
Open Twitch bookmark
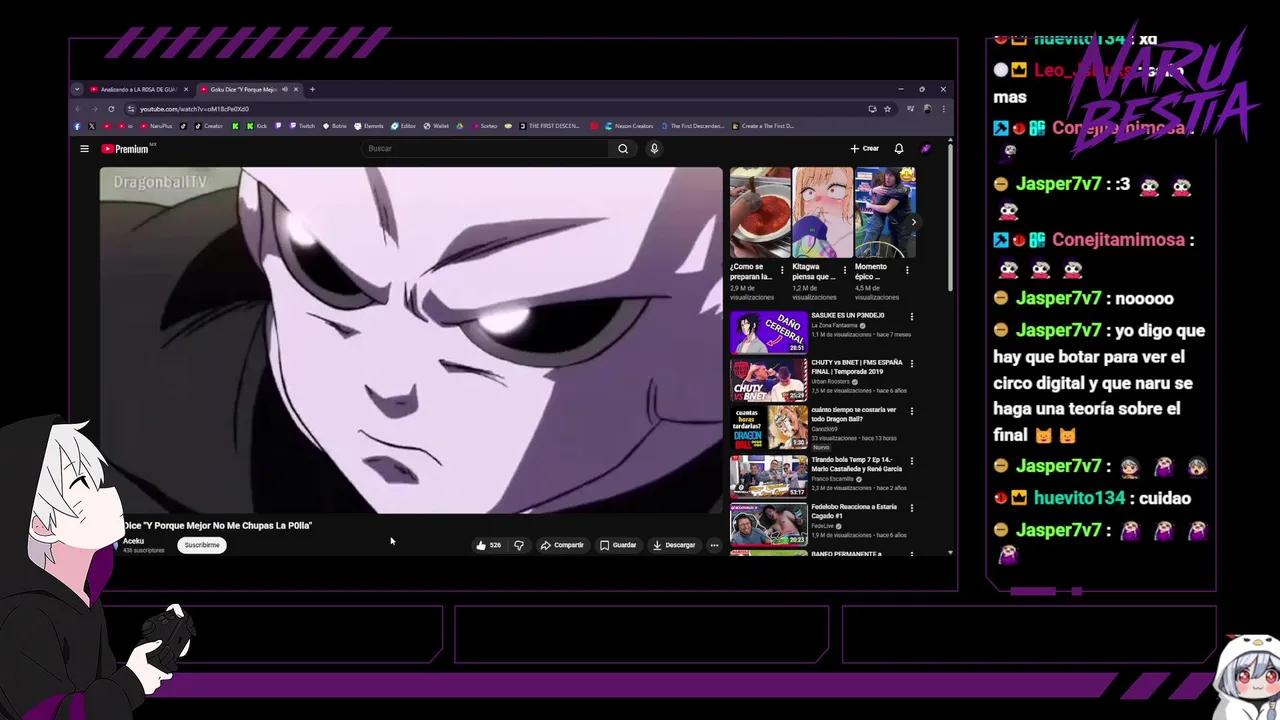point(303,126)
